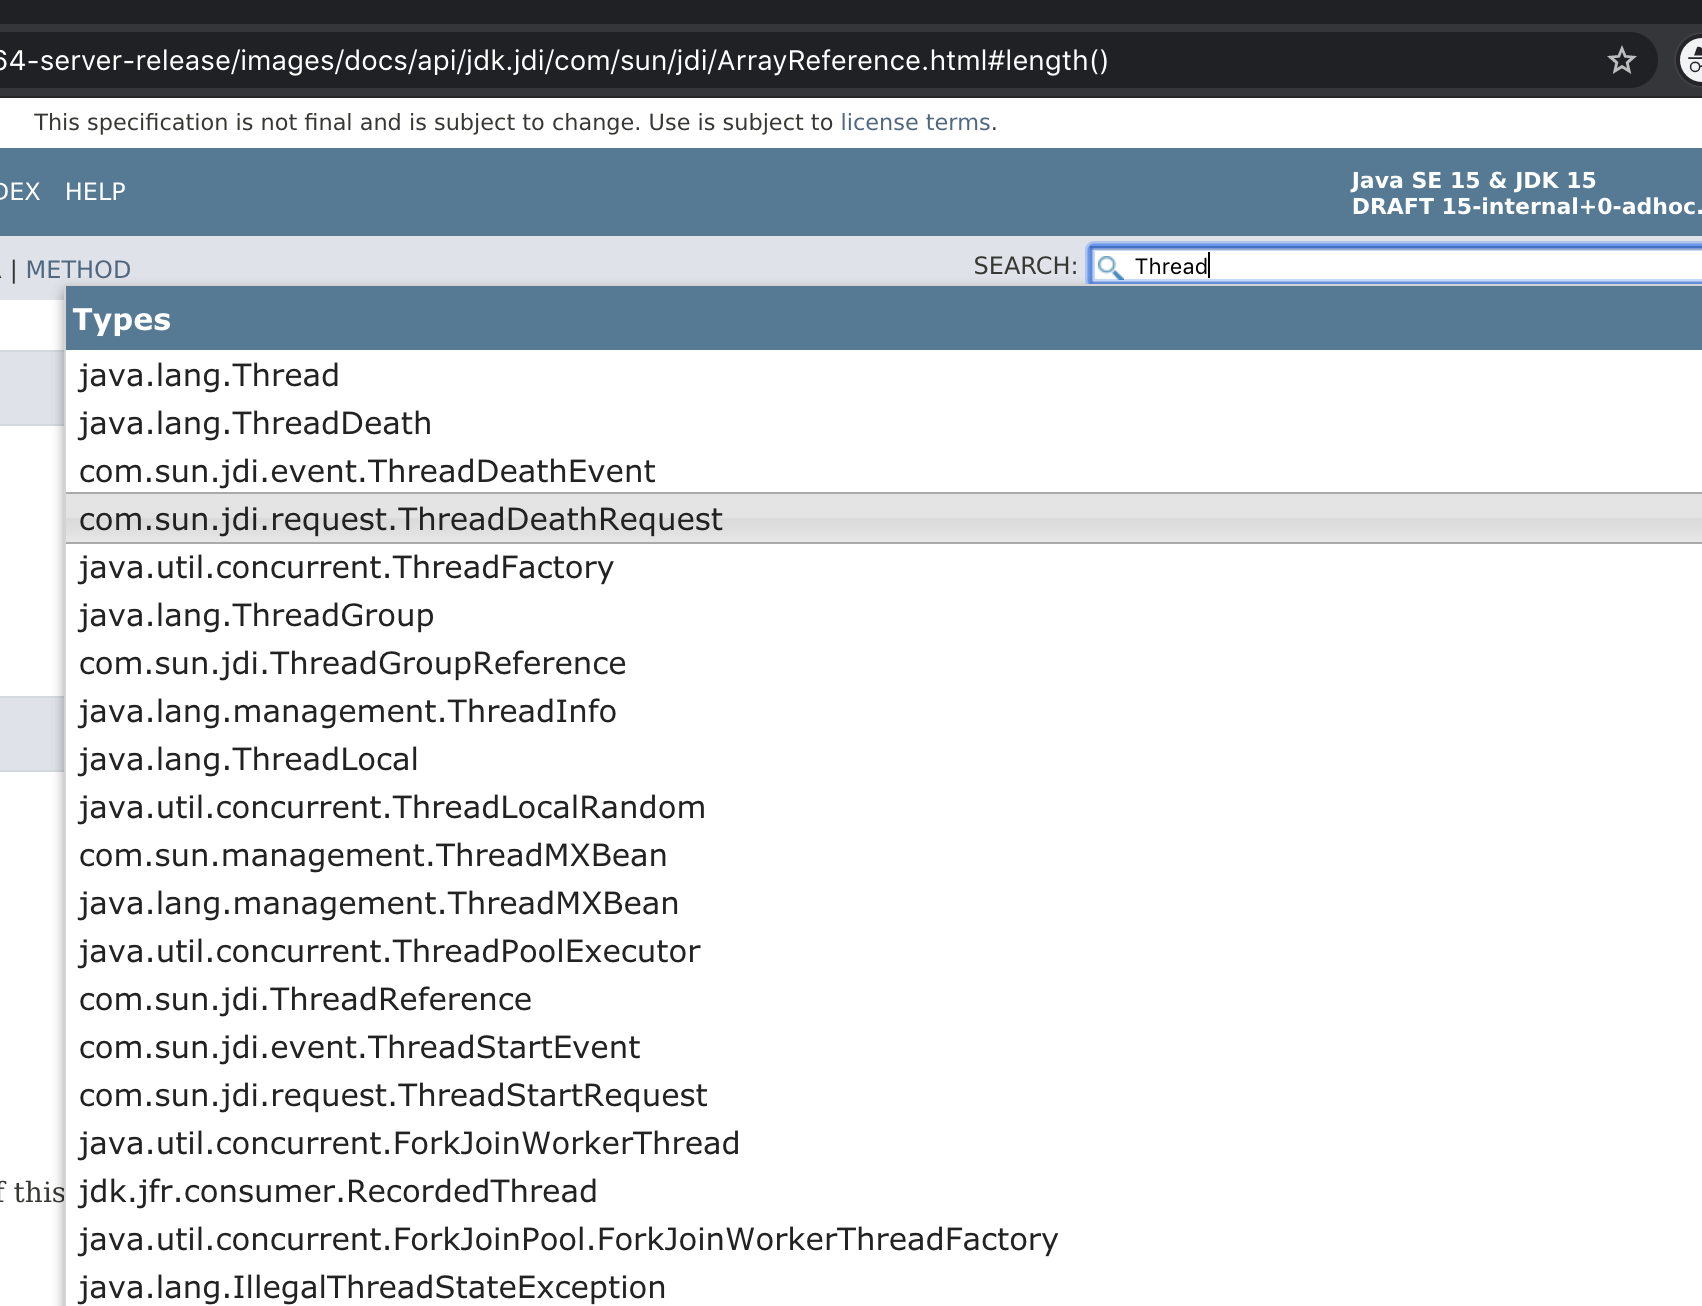Select java.lang.Thread from results

pyautogui.click(x=209, y=376)
